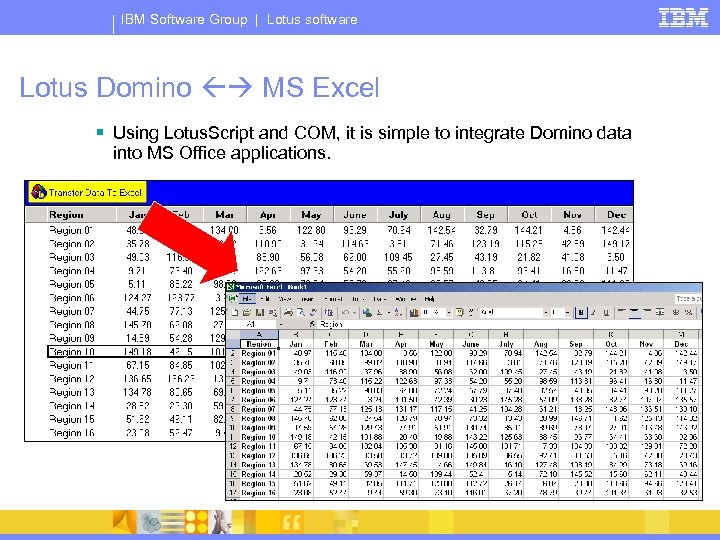Image resolution: width=720 pixels, height=540 pixels.
Task: Open the Excel View menu
Action: pyautogui.click(x=285, y=299)
